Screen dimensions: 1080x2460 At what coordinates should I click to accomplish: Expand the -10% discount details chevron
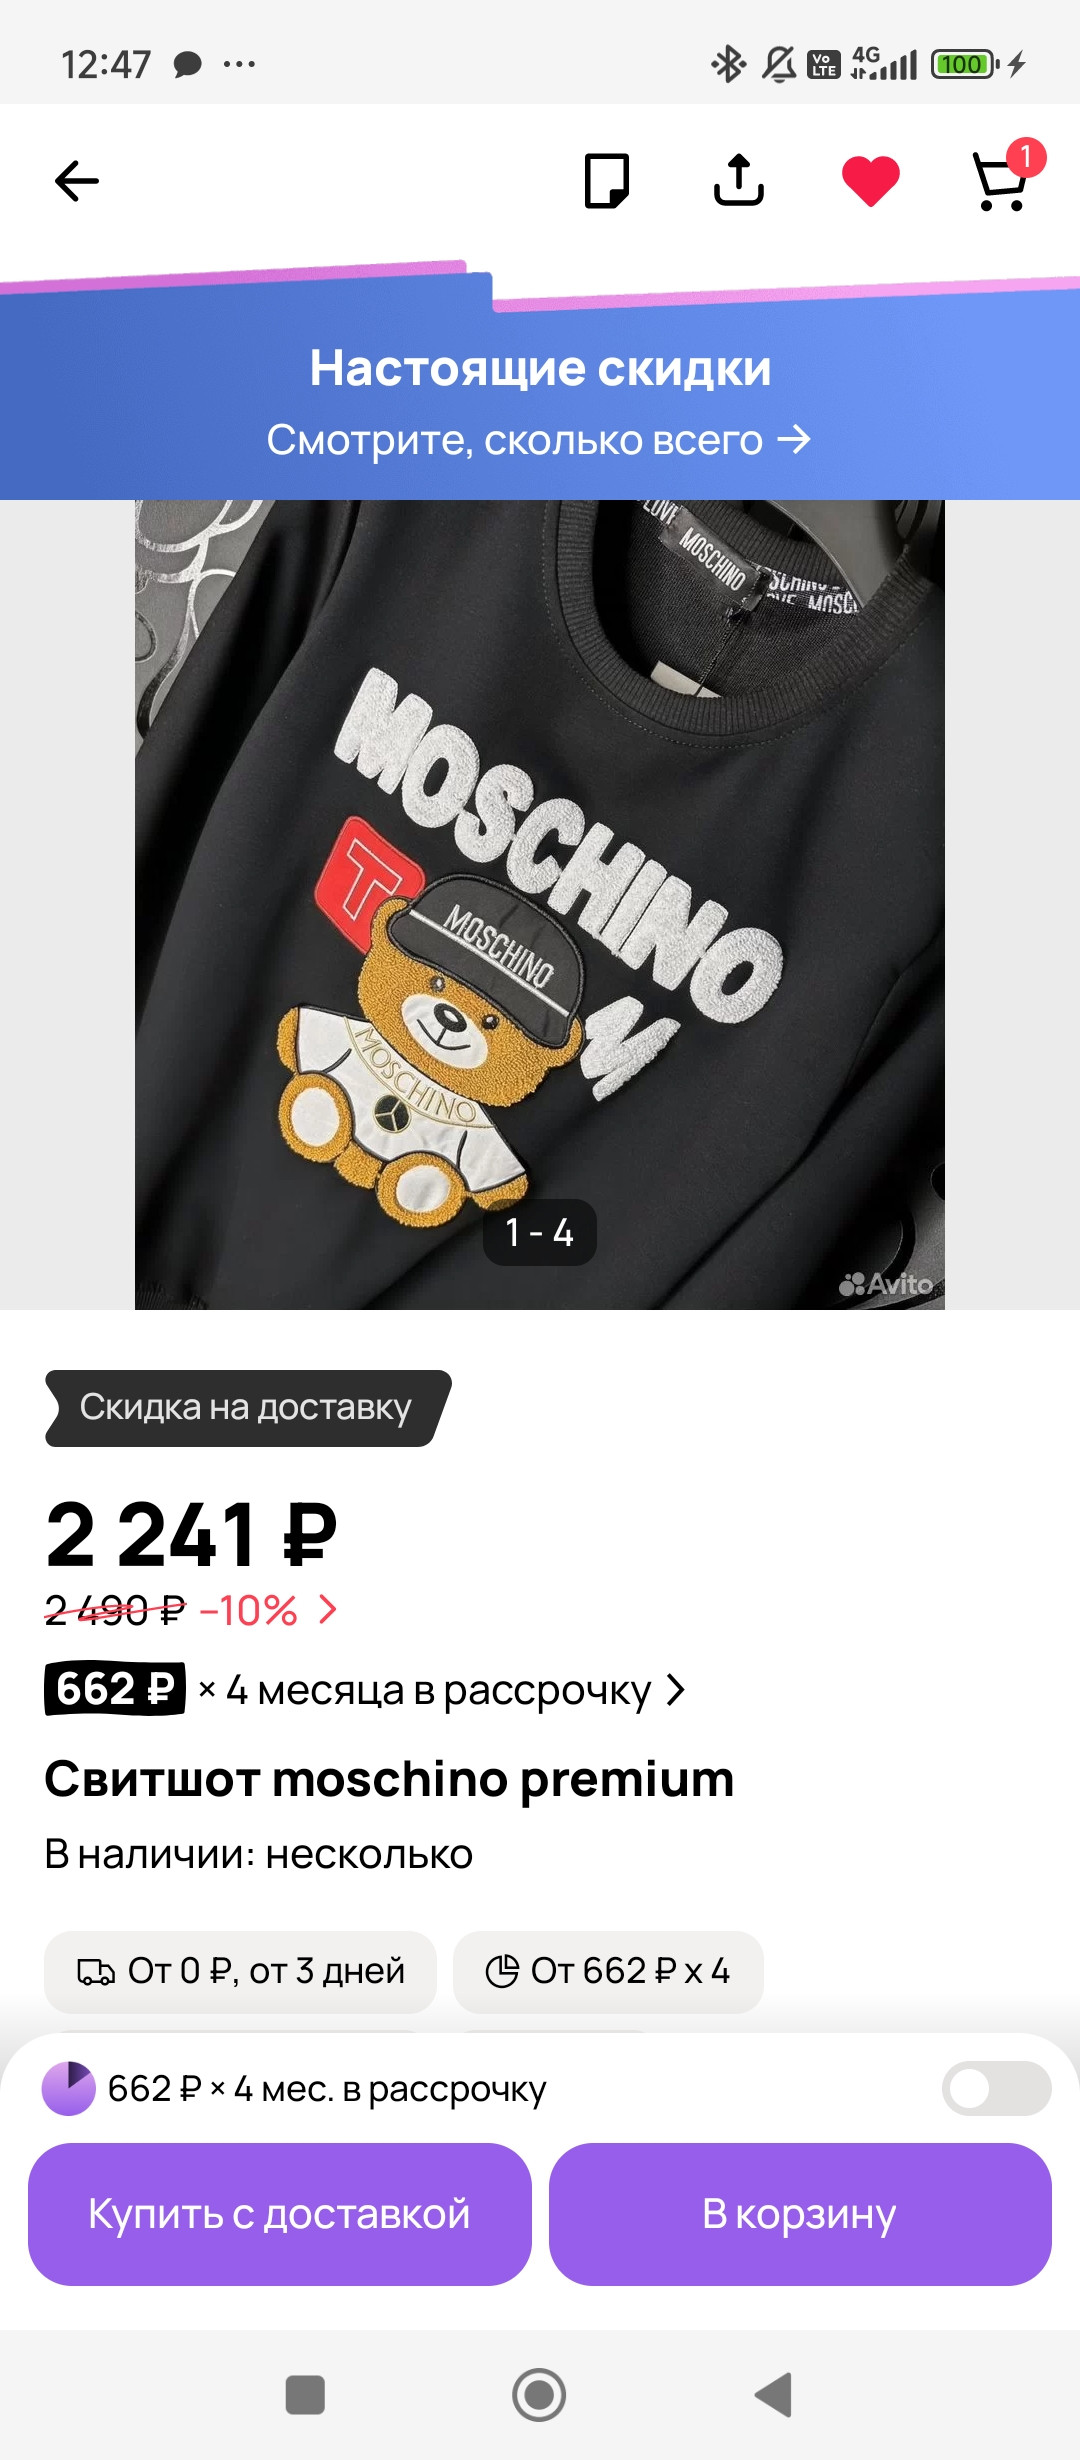point(327,1609)
